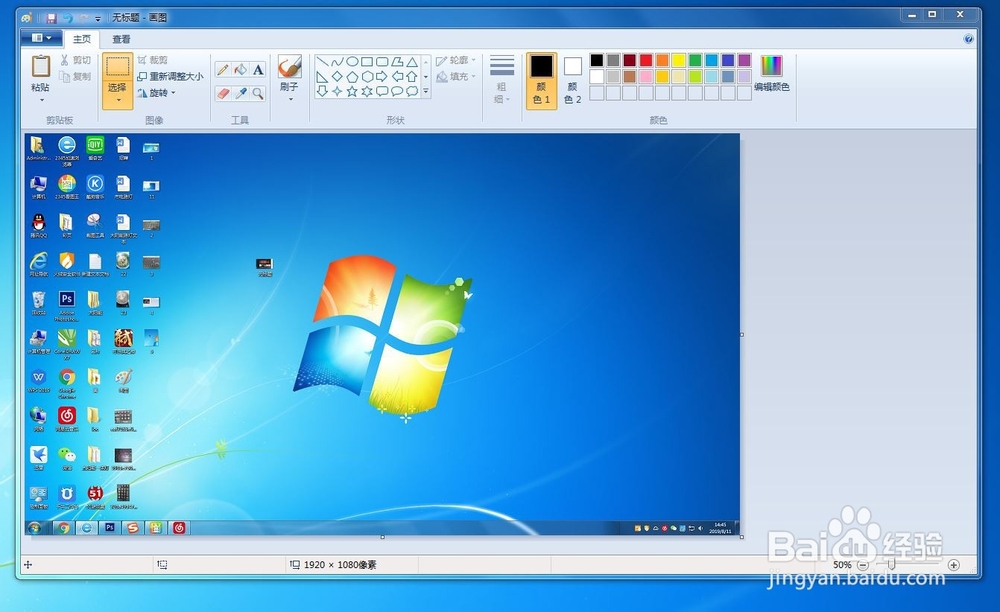The width and height of the screenshot is (1000, 612).
Task: Expand the Select (选择) options arrow
Action: pos(118,101)
